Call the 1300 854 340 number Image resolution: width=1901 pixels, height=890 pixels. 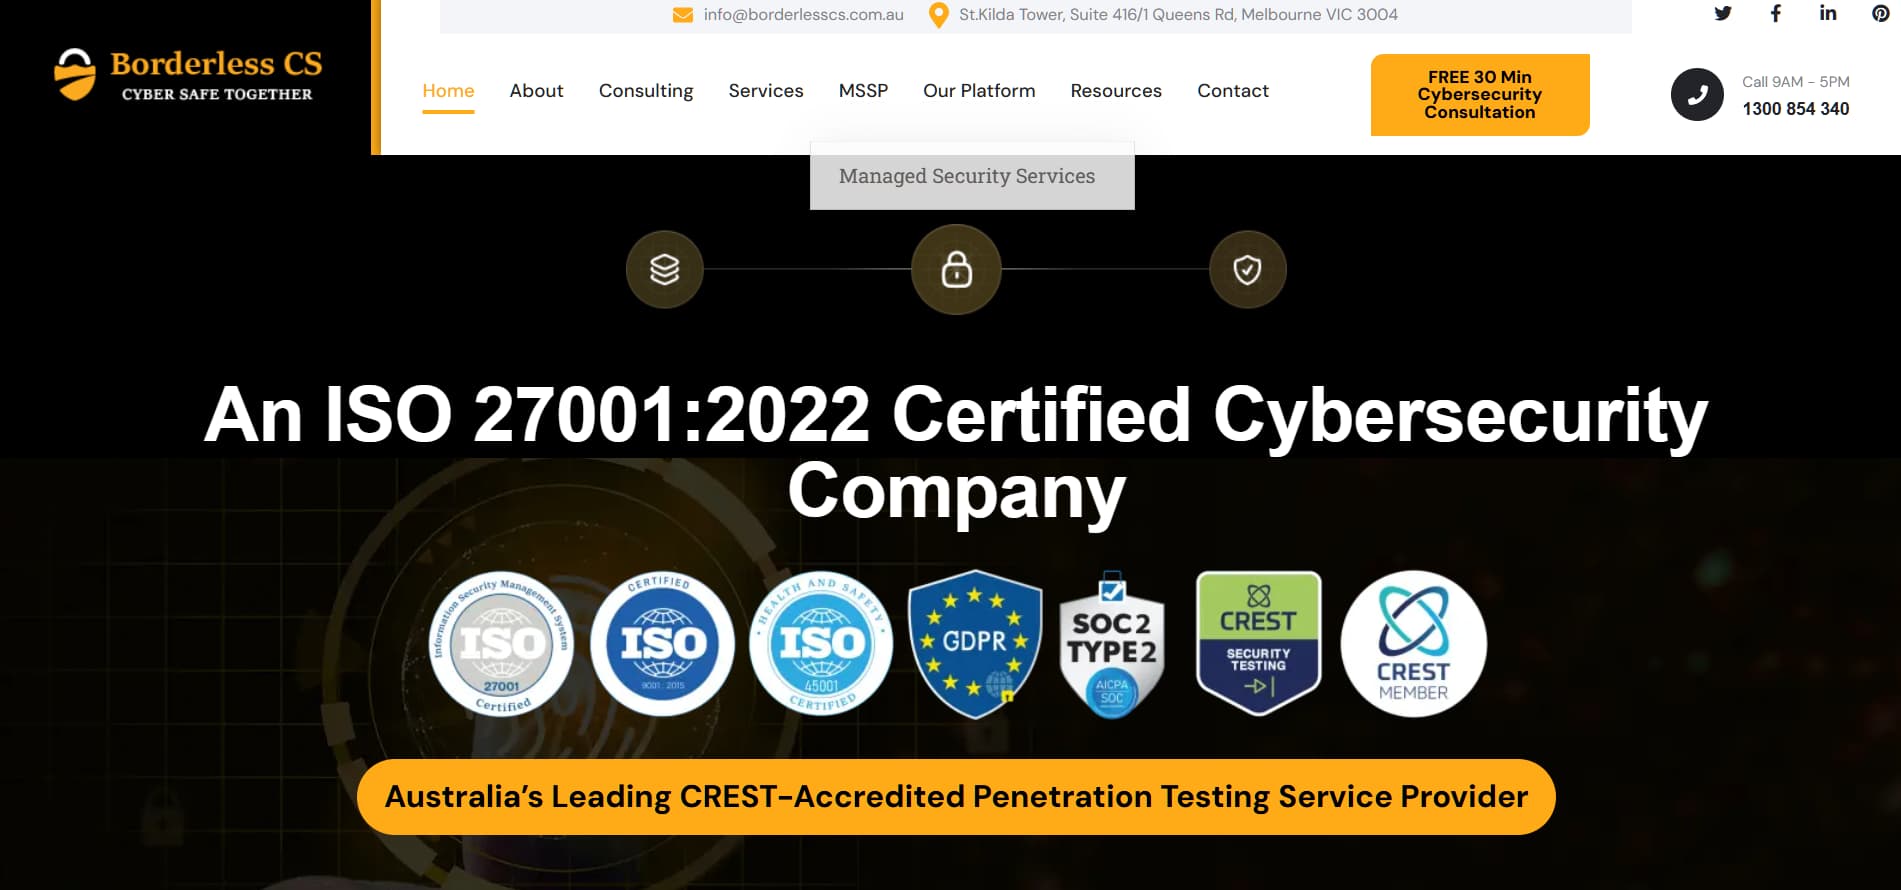pyautogui.click(x=1796, y=109)
